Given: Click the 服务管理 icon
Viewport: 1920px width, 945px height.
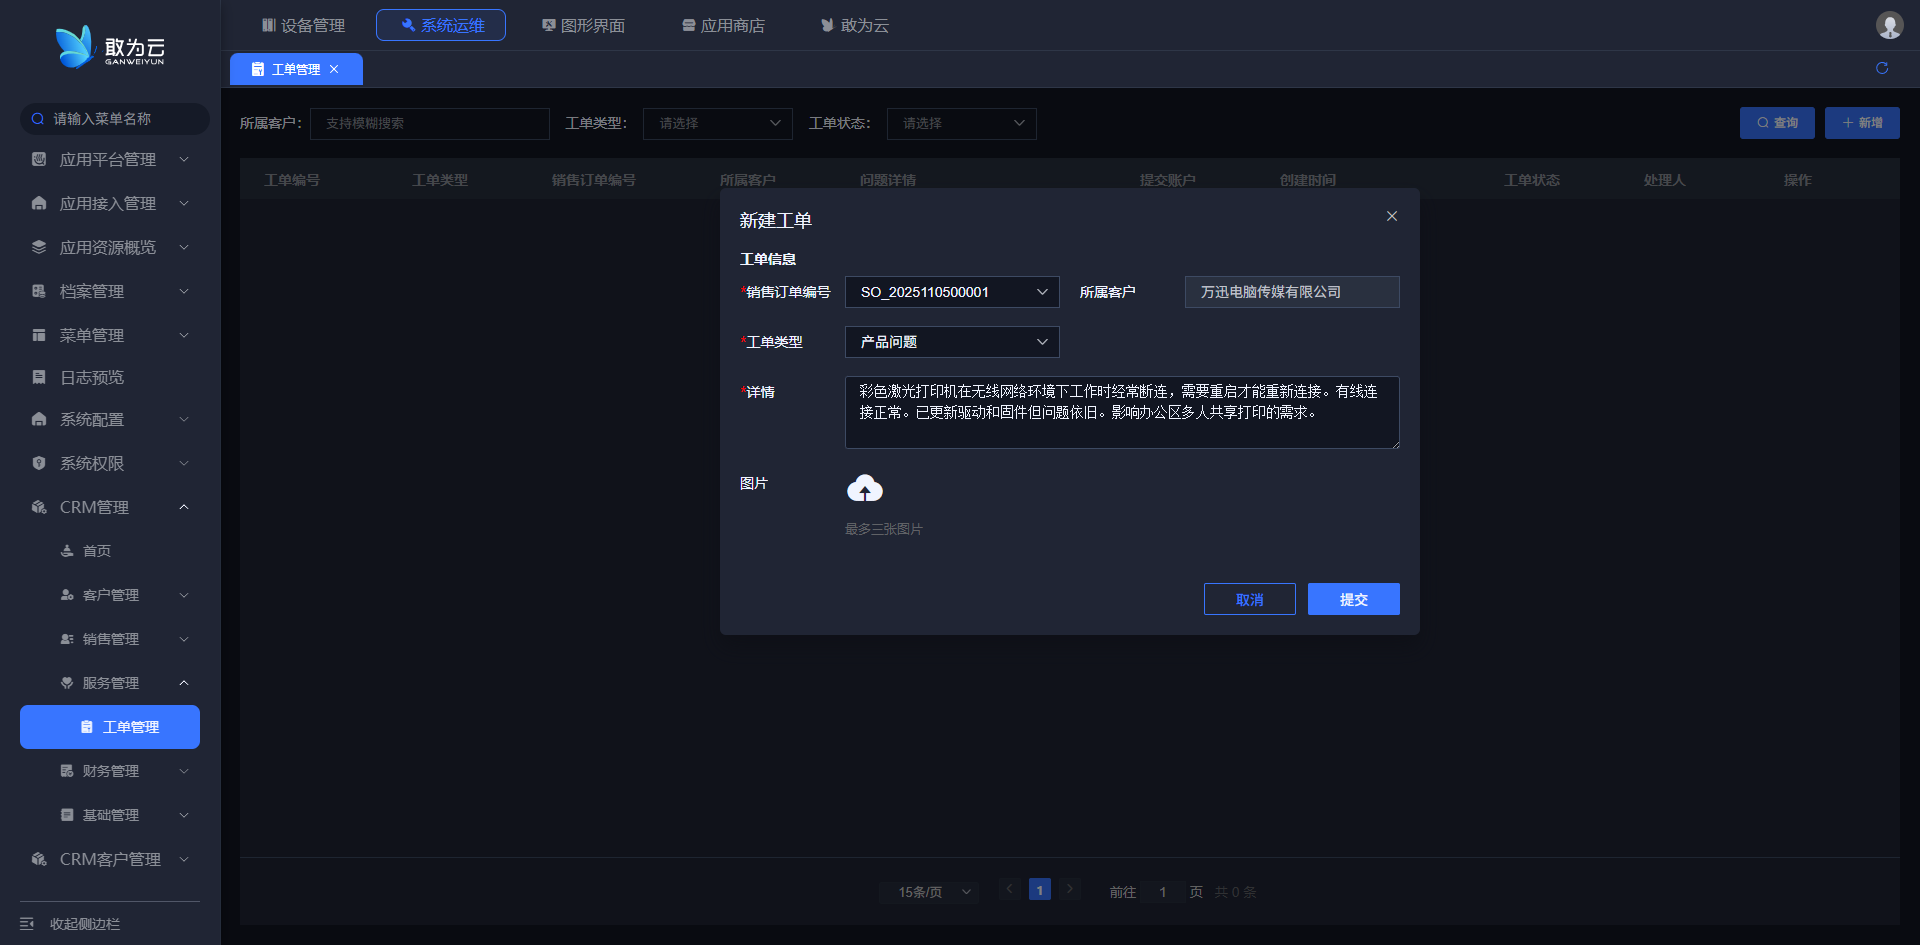Looking at the screenshot, I should point(67,683).
